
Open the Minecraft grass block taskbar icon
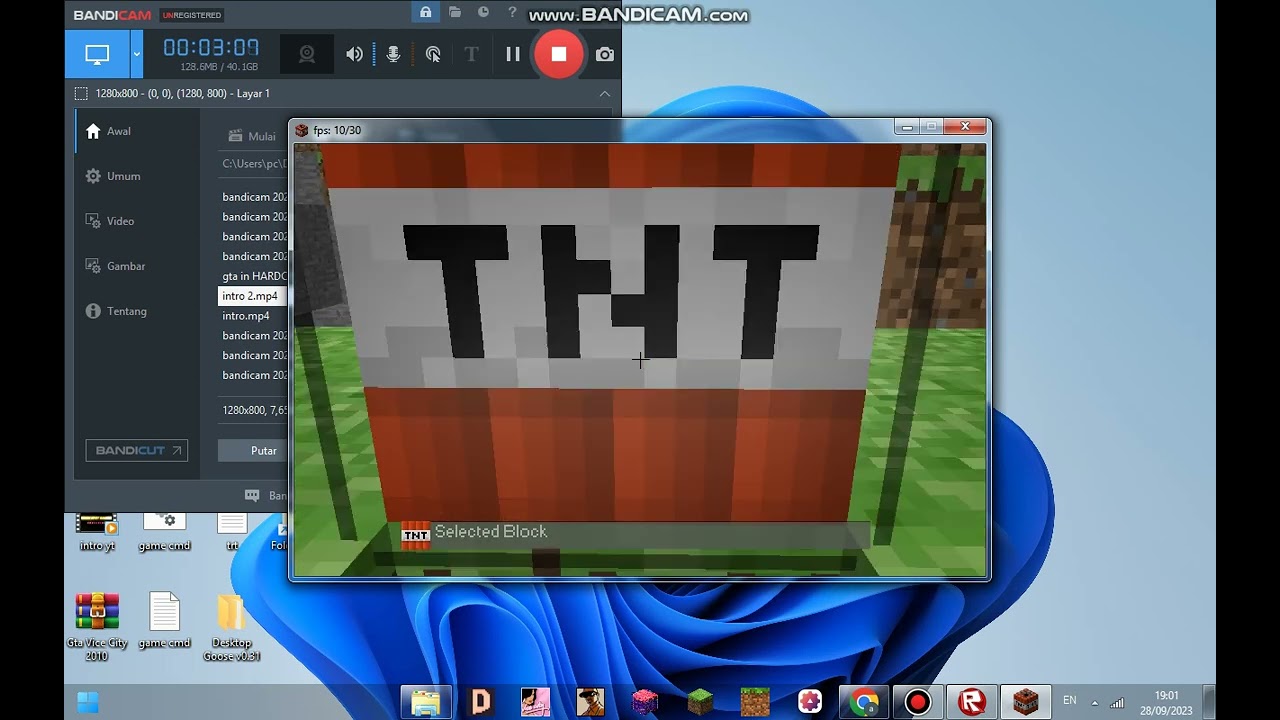tap(754, 702)
